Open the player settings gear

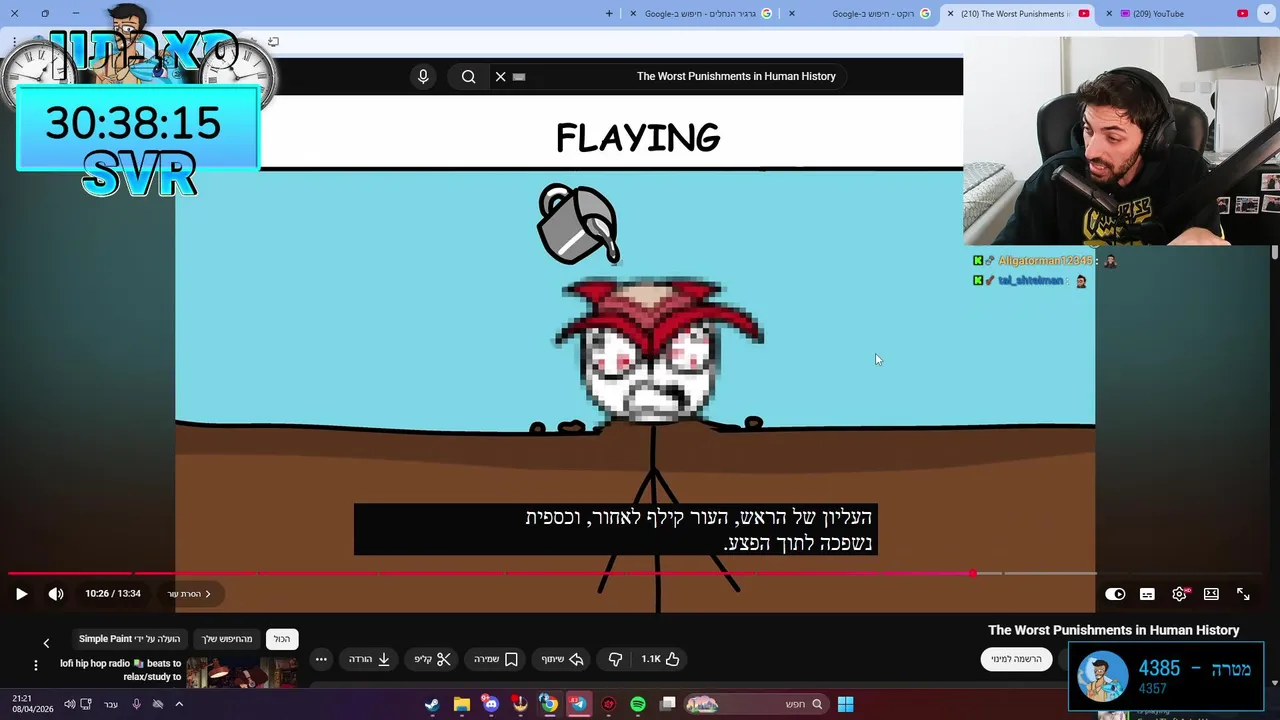[1179, 594]
